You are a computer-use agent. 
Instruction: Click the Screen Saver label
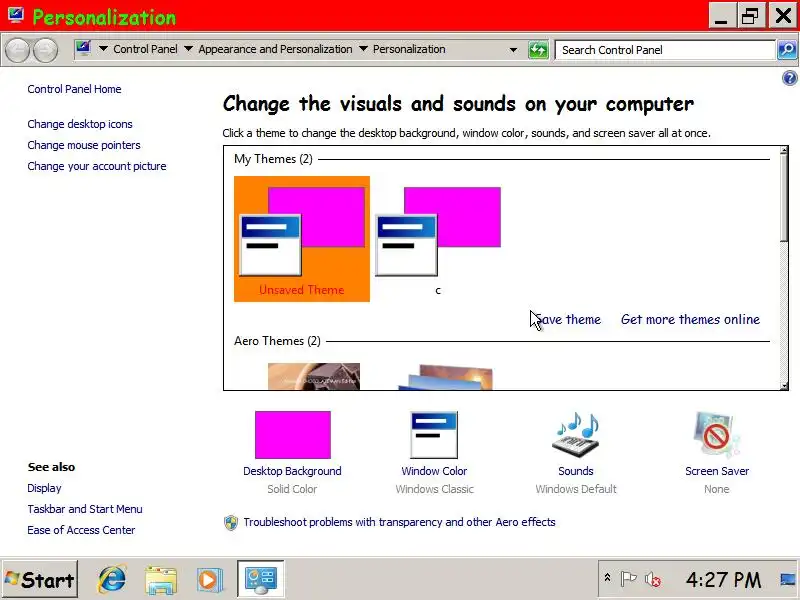coord(717,471)
